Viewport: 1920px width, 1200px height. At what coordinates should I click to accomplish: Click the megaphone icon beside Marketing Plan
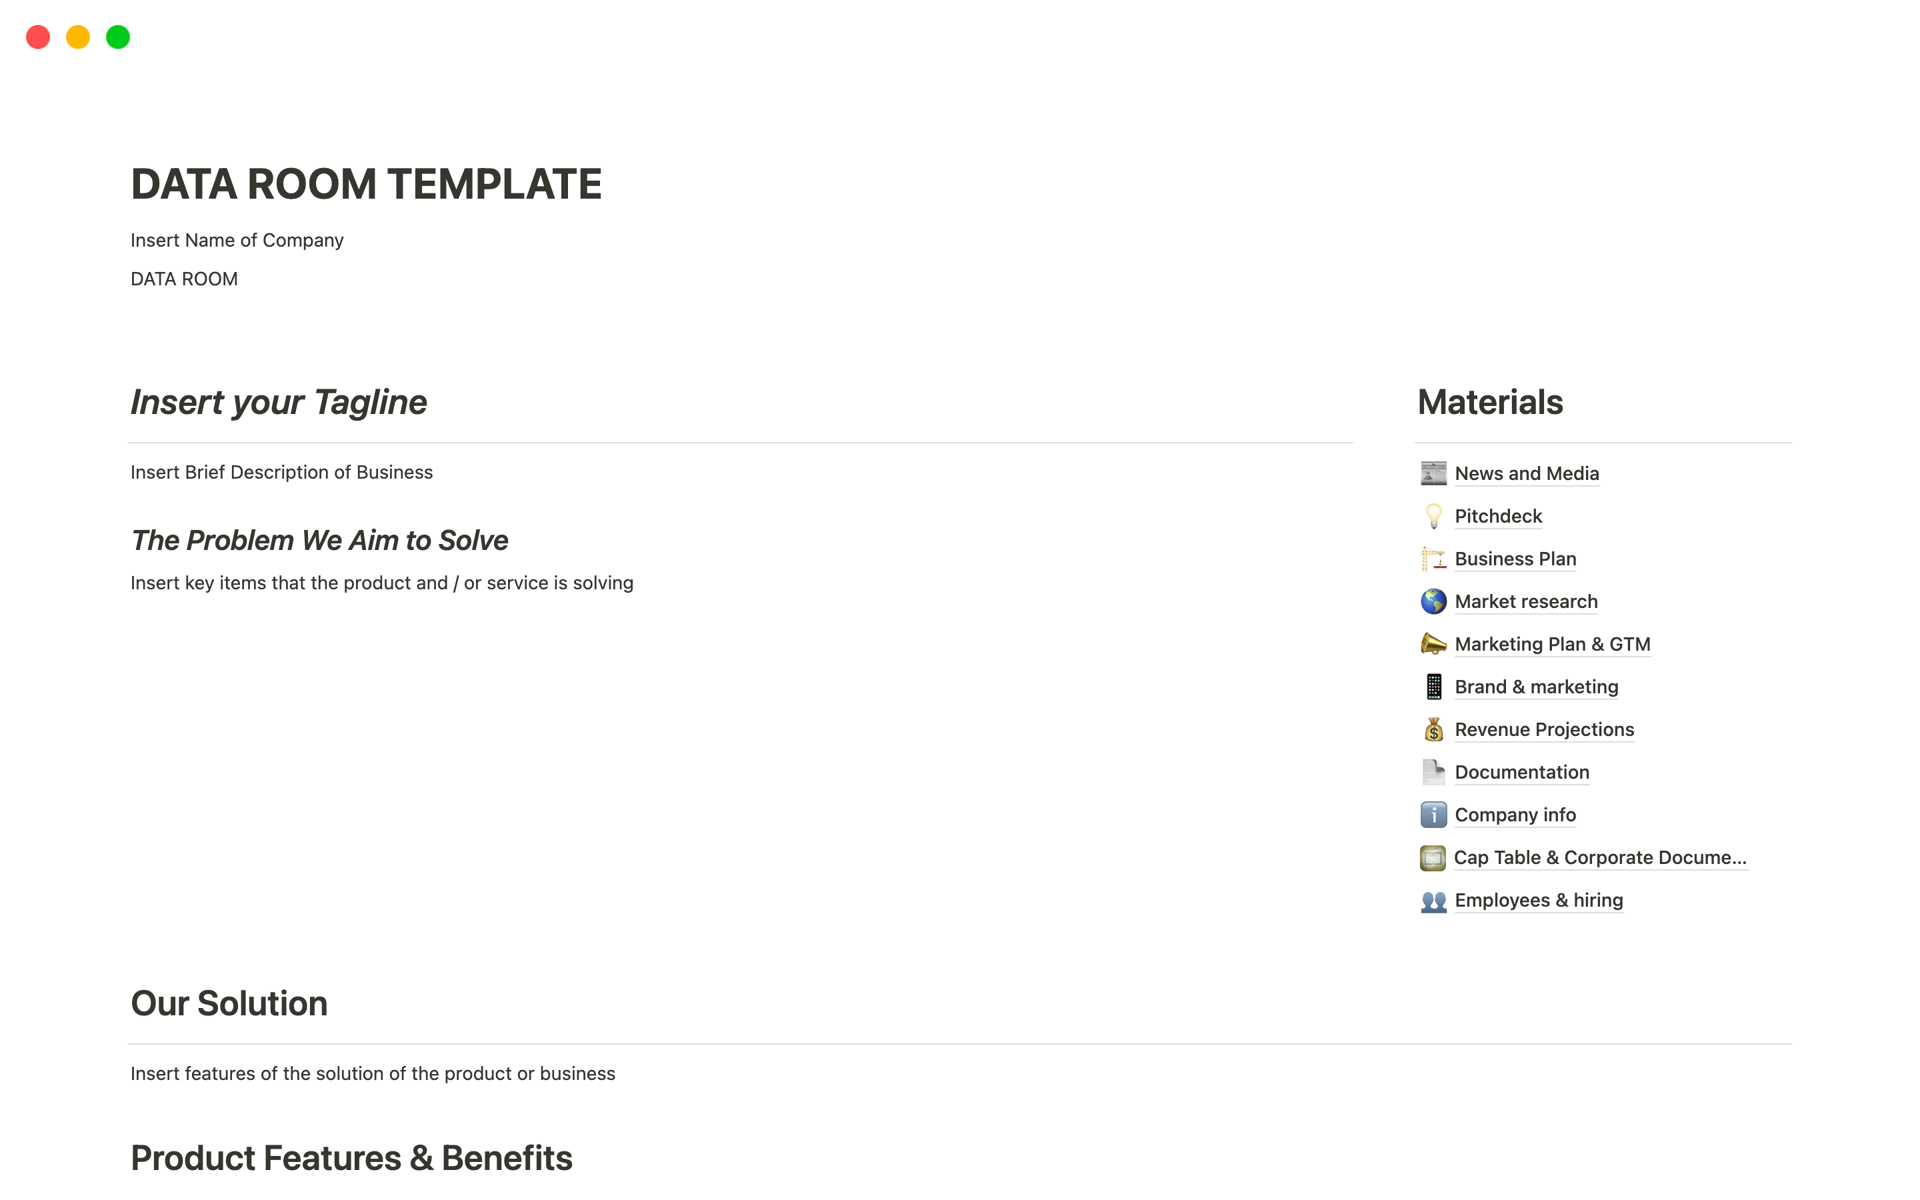point(1433,644)
